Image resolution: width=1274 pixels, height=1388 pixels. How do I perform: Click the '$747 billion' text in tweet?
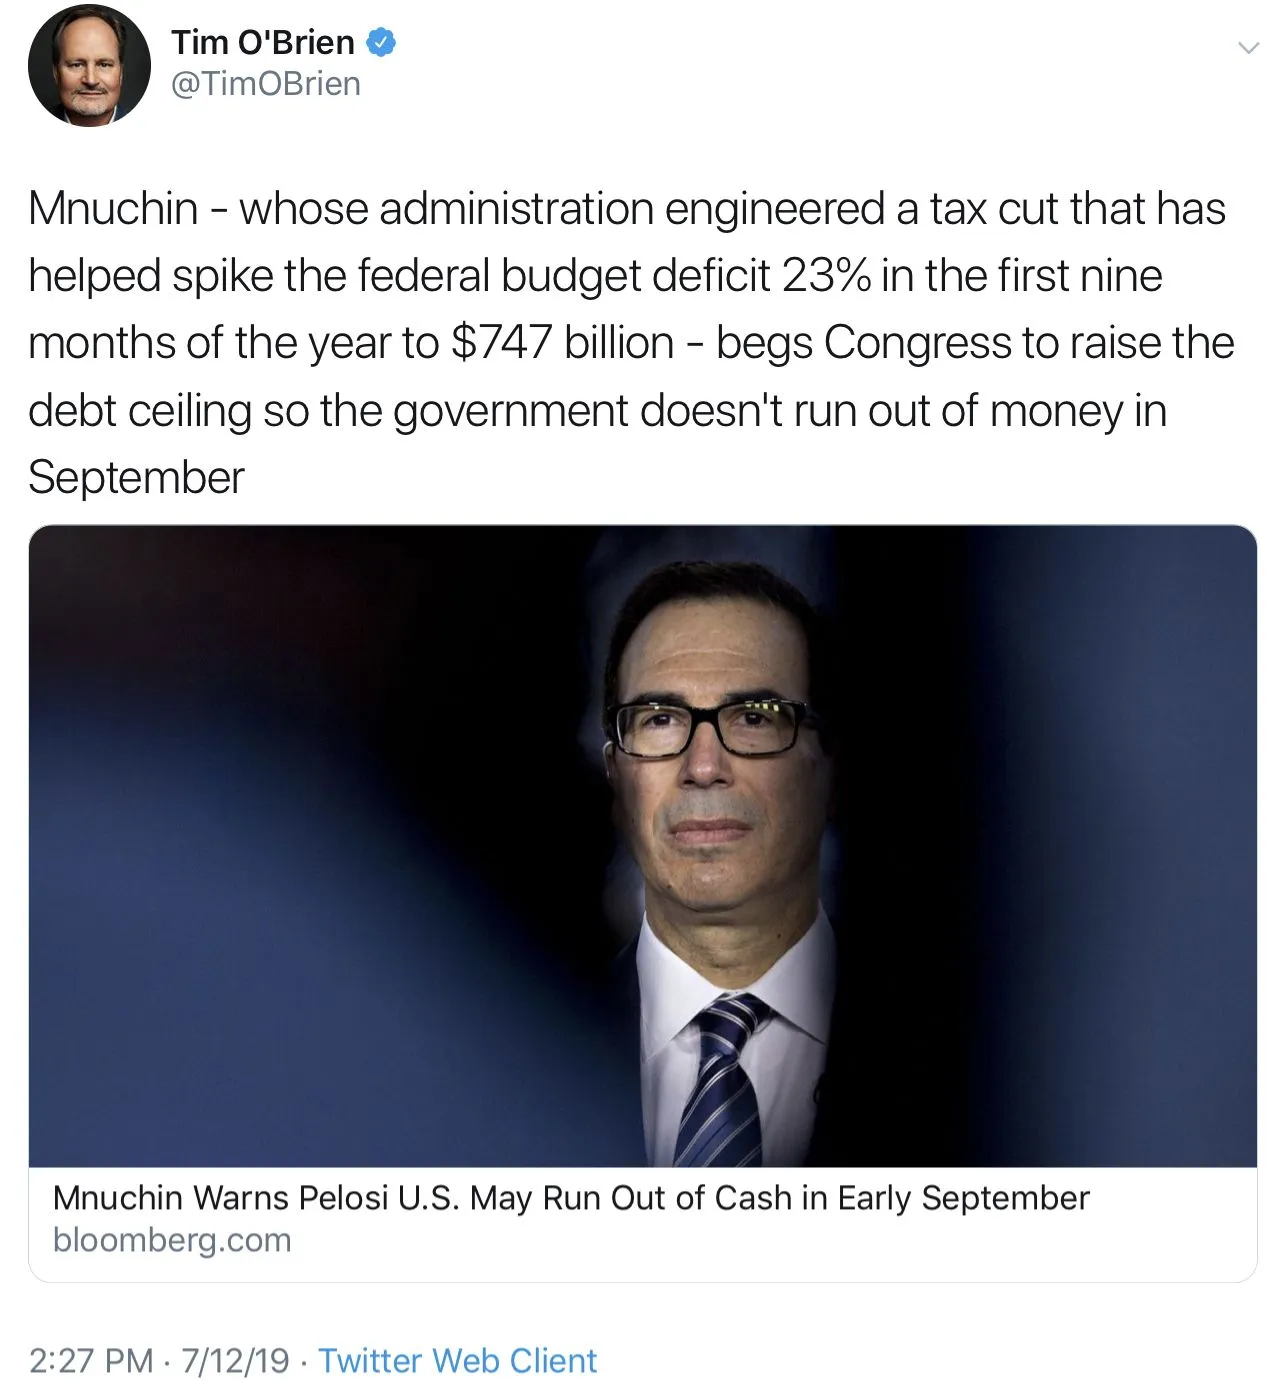tap(562, 343)
